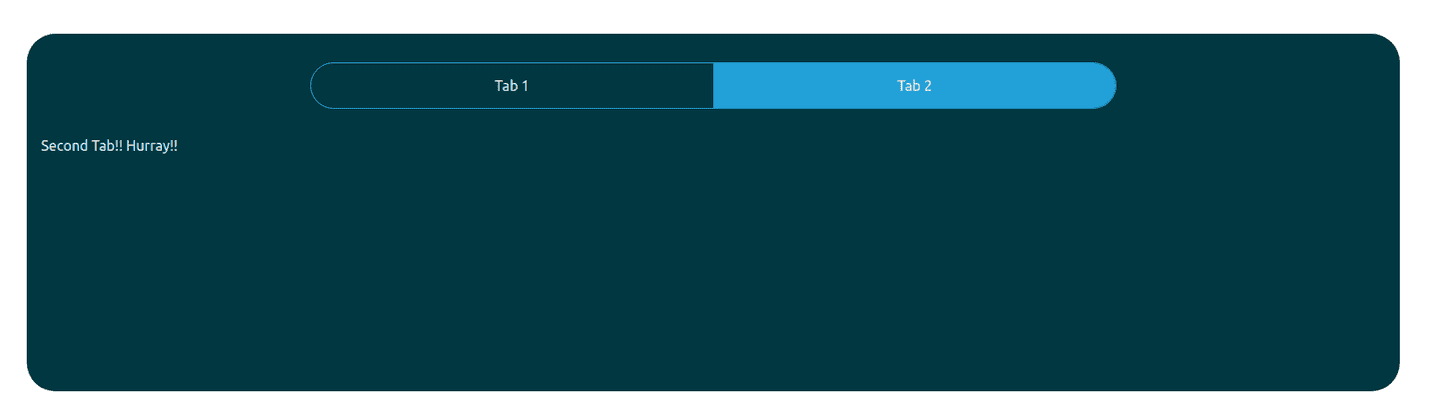Click the 'Second Tab!! Hurray!!' text
Image resolution: width=1440 pixels, height=417 pixels.
[x=109, y=146]
